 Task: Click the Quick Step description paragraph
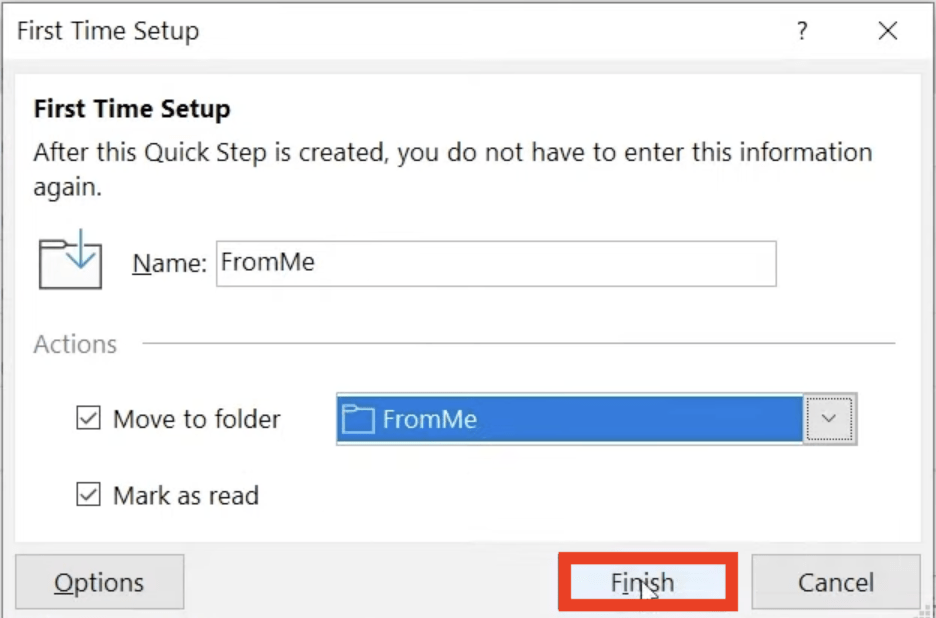coord(453,170)
